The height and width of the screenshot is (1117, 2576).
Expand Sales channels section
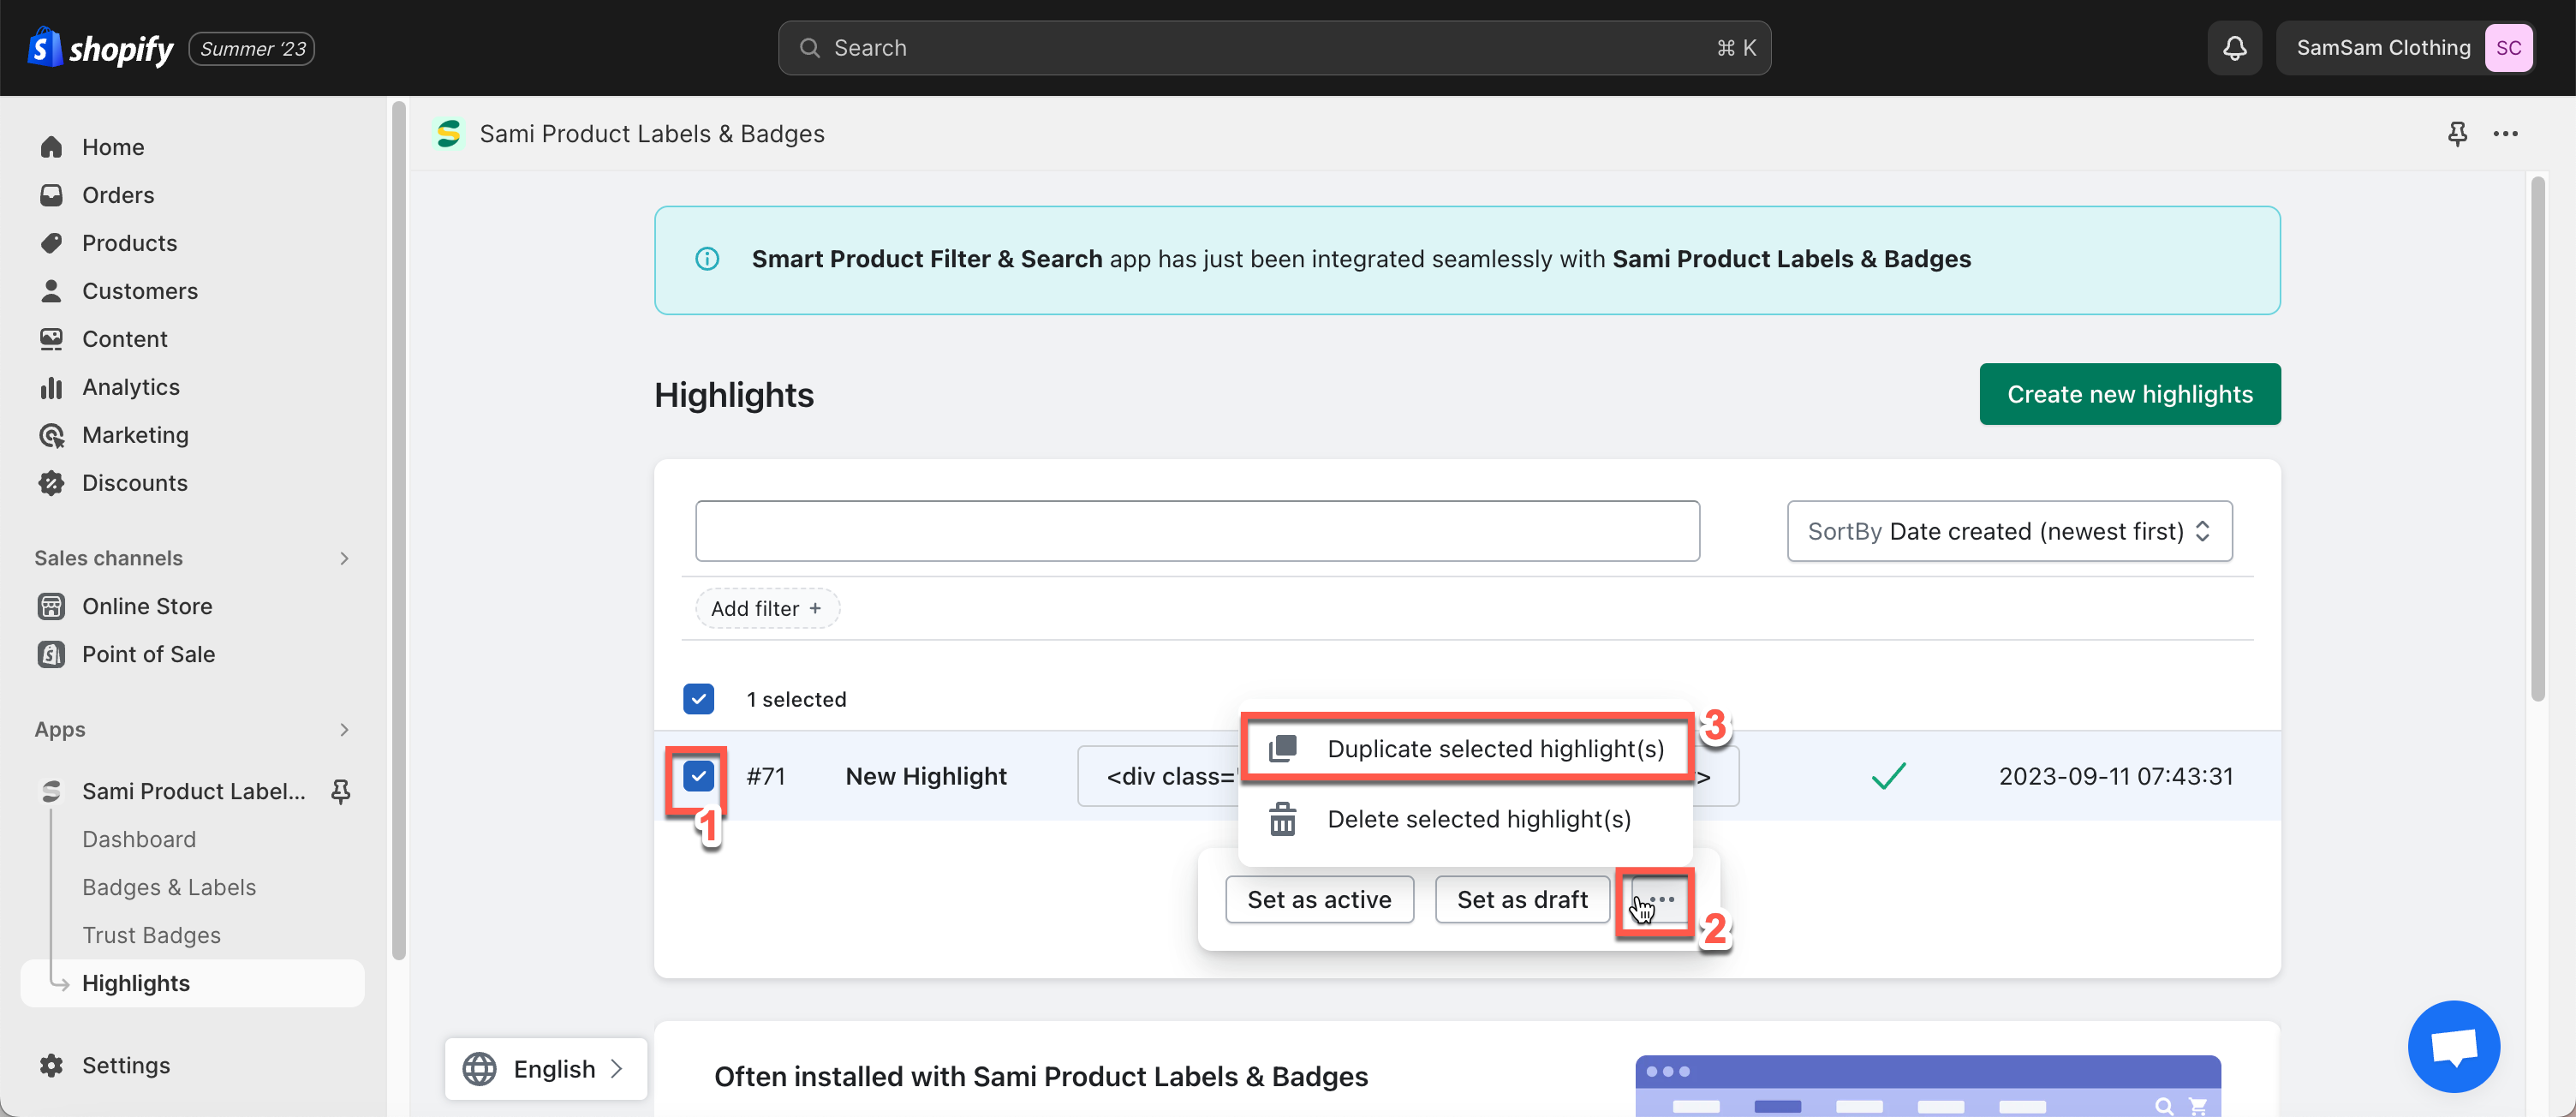[x=344, y=558]
